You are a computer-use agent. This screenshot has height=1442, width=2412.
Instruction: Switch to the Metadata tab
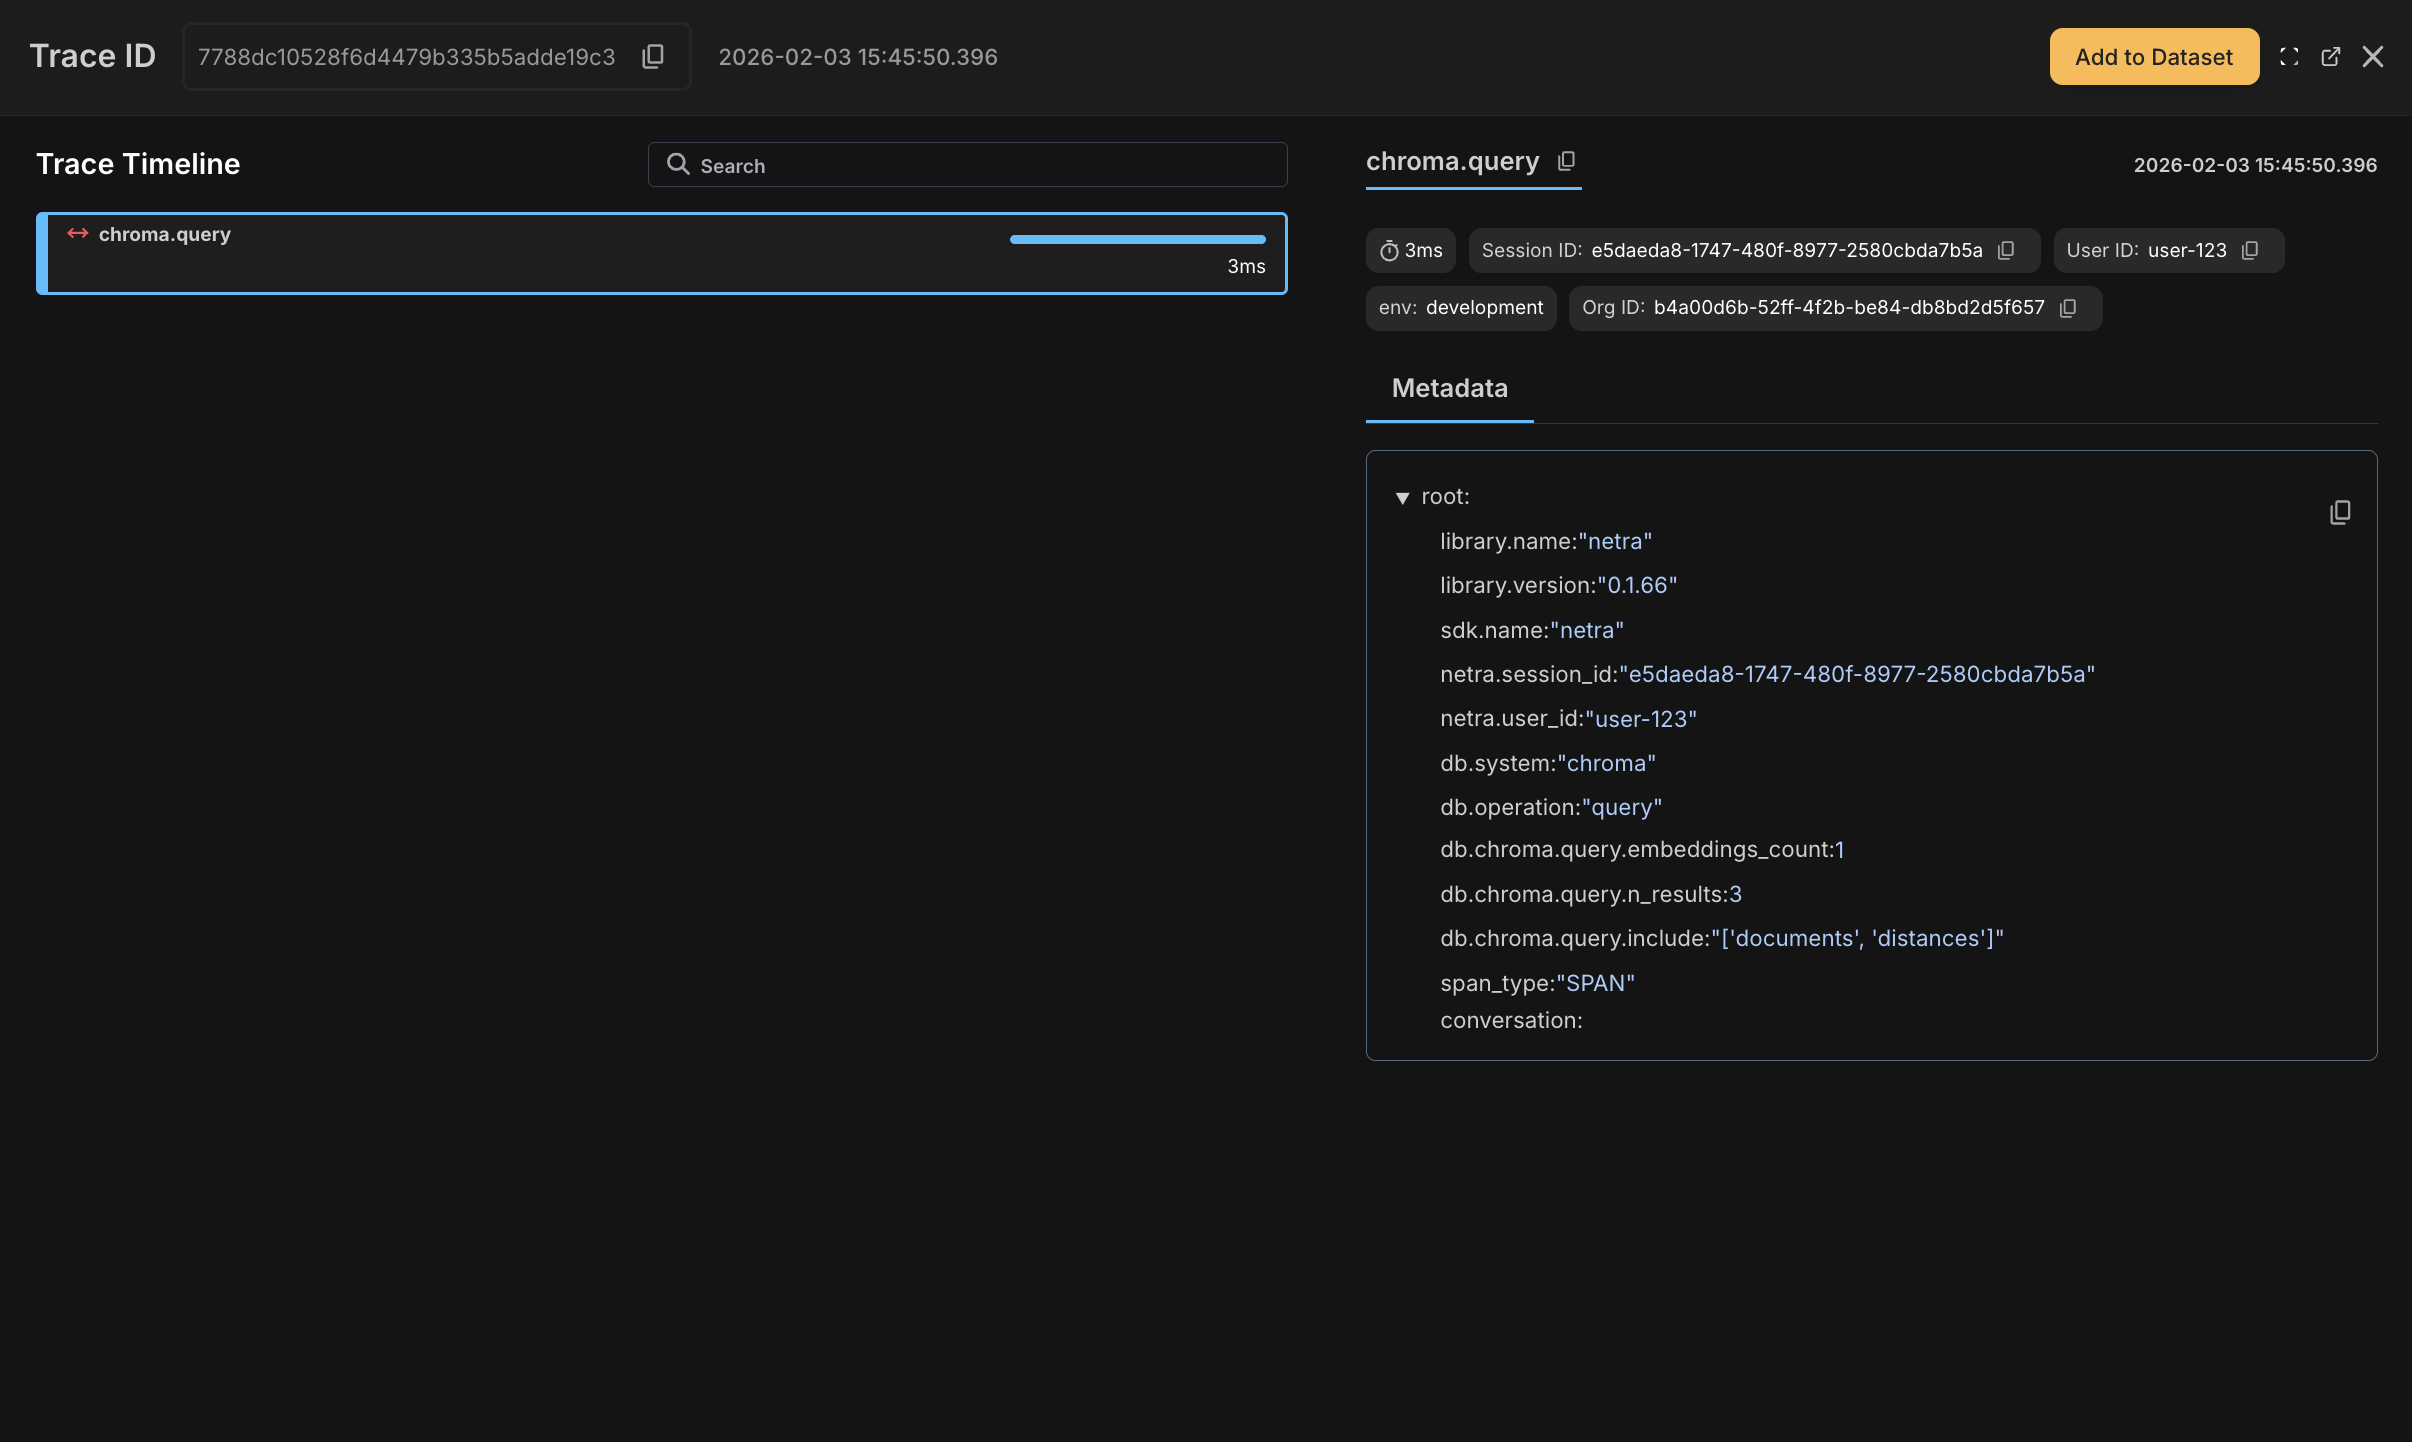click(1449, 389)
